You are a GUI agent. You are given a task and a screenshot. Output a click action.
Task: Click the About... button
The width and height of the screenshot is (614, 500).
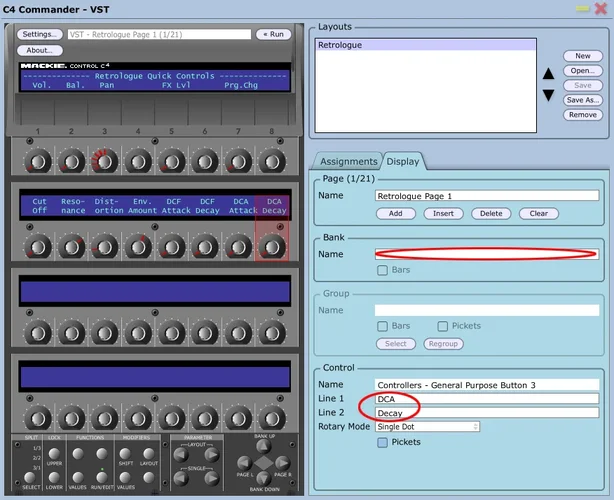(40, 50)
